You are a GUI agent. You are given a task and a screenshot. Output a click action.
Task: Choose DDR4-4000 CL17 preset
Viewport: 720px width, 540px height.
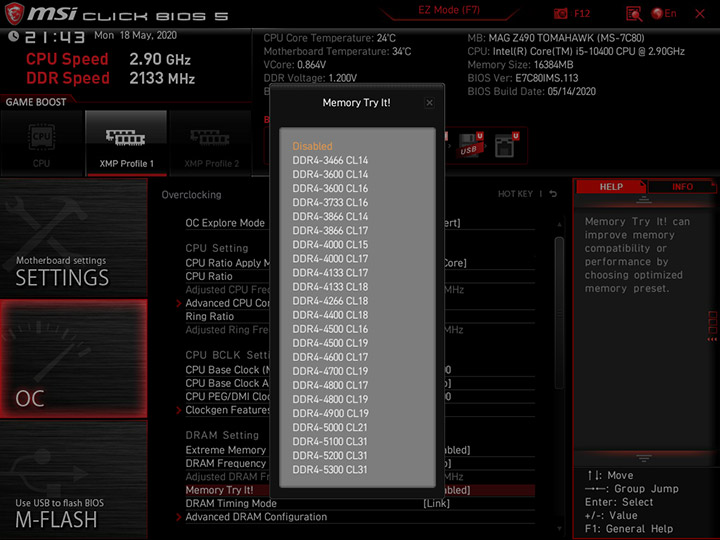pyautogui.click(x=330, y=259)
